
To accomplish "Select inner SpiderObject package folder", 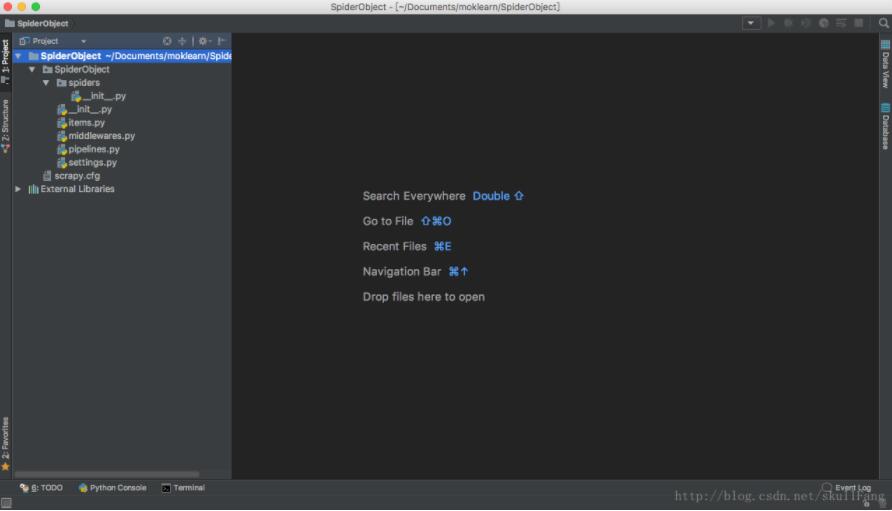I will tap(76, 69).
